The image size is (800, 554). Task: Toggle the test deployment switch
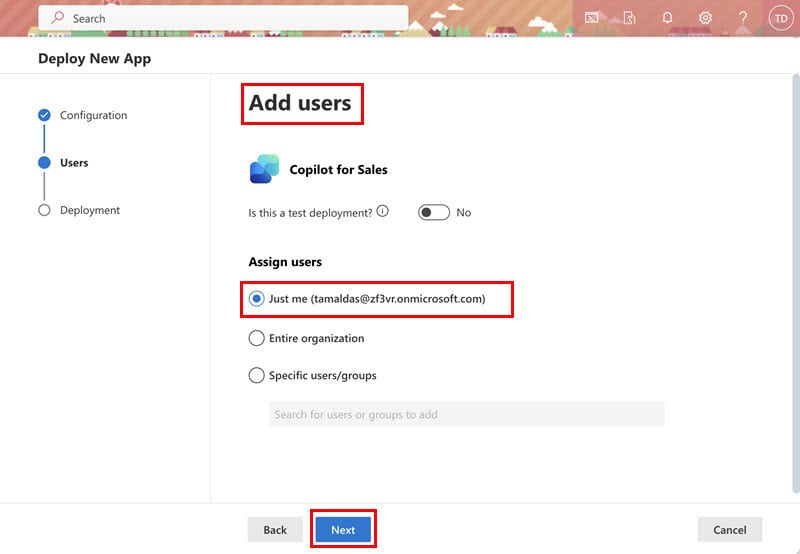pyautogui.click(x=434, y=212)
